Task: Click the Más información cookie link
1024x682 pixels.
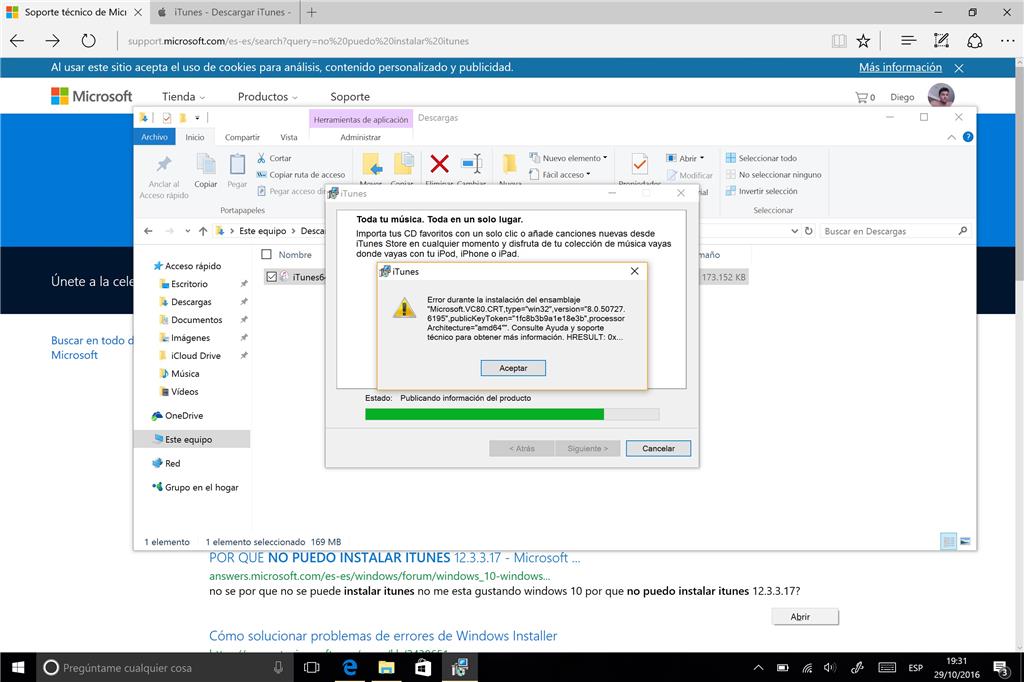Action: (x=900, y=67)
